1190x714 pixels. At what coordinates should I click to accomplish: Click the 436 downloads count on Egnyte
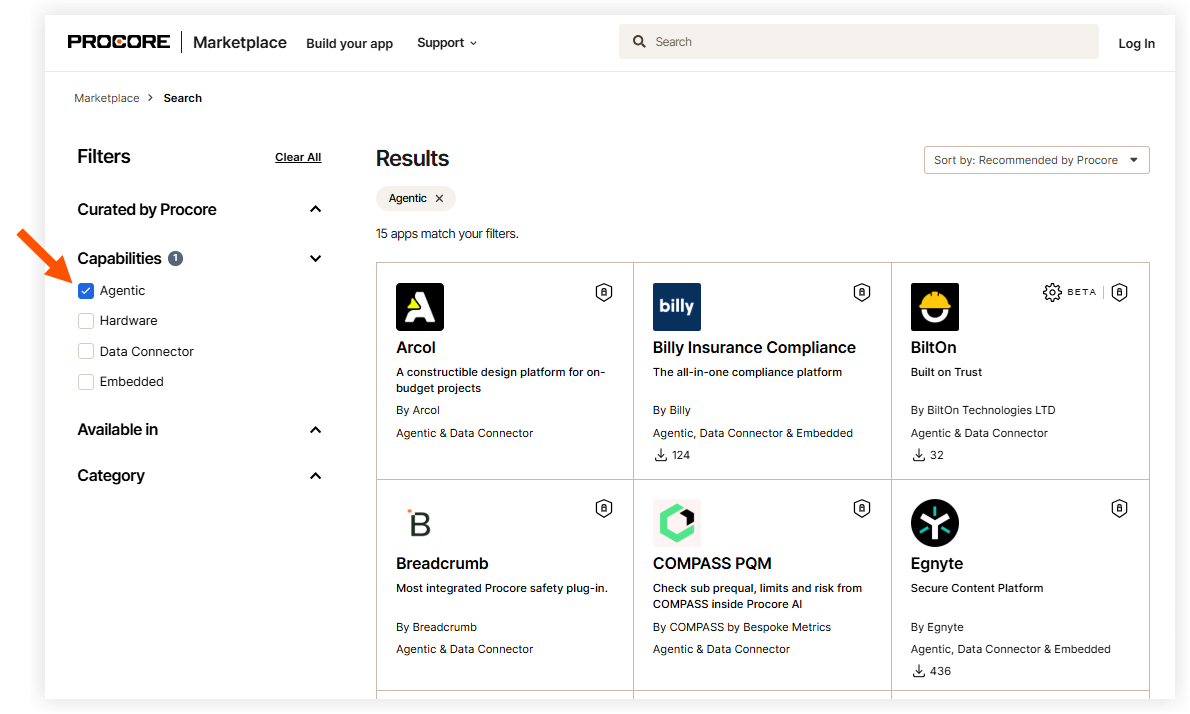tap(940, 672)
